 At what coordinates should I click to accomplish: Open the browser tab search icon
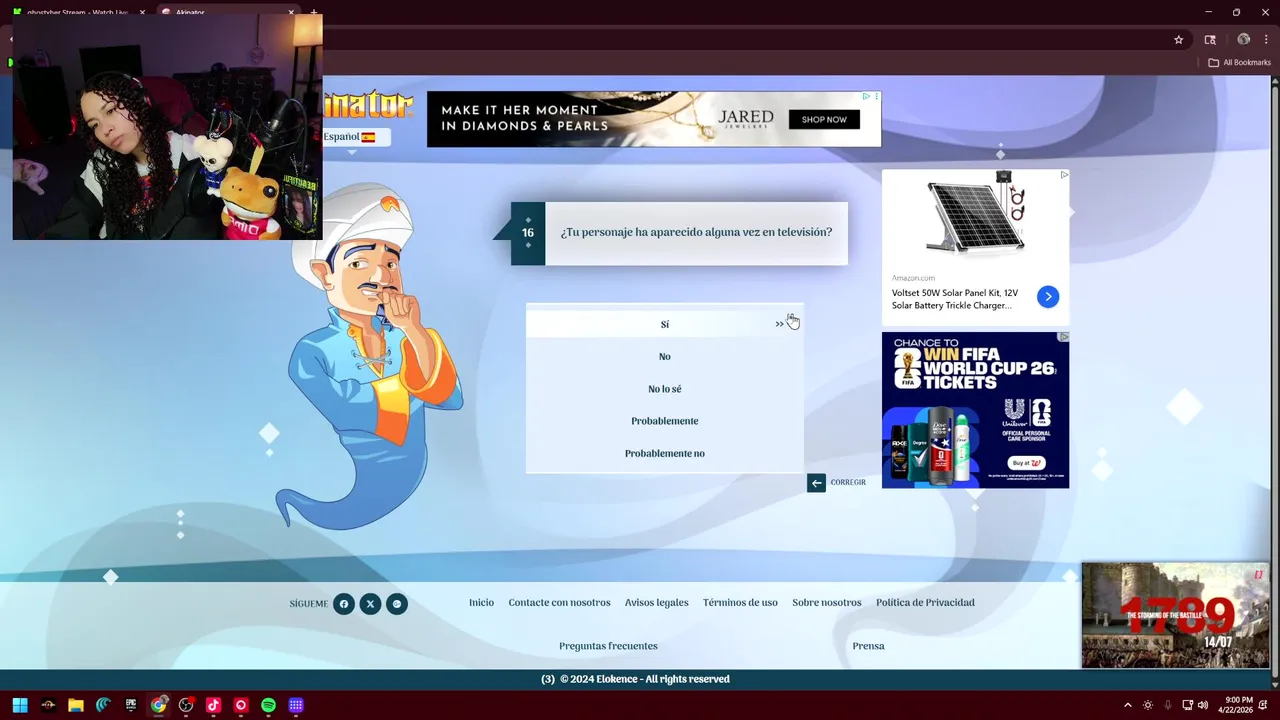coord(1210,40)
